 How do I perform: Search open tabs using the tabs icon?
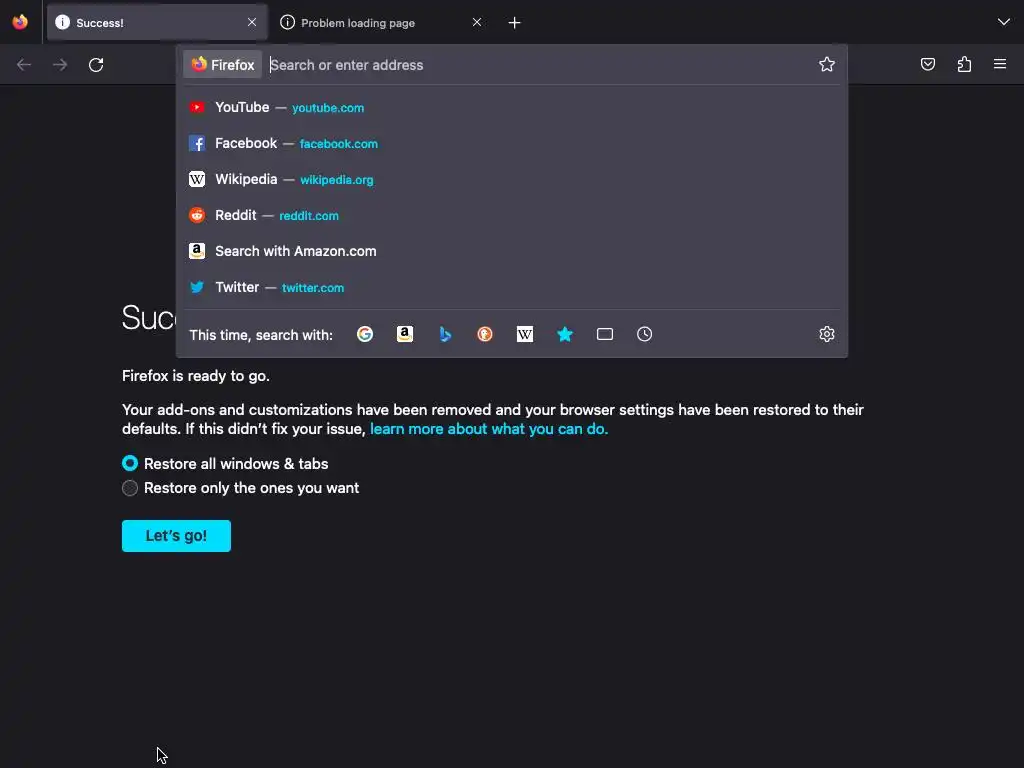point(605,334)
